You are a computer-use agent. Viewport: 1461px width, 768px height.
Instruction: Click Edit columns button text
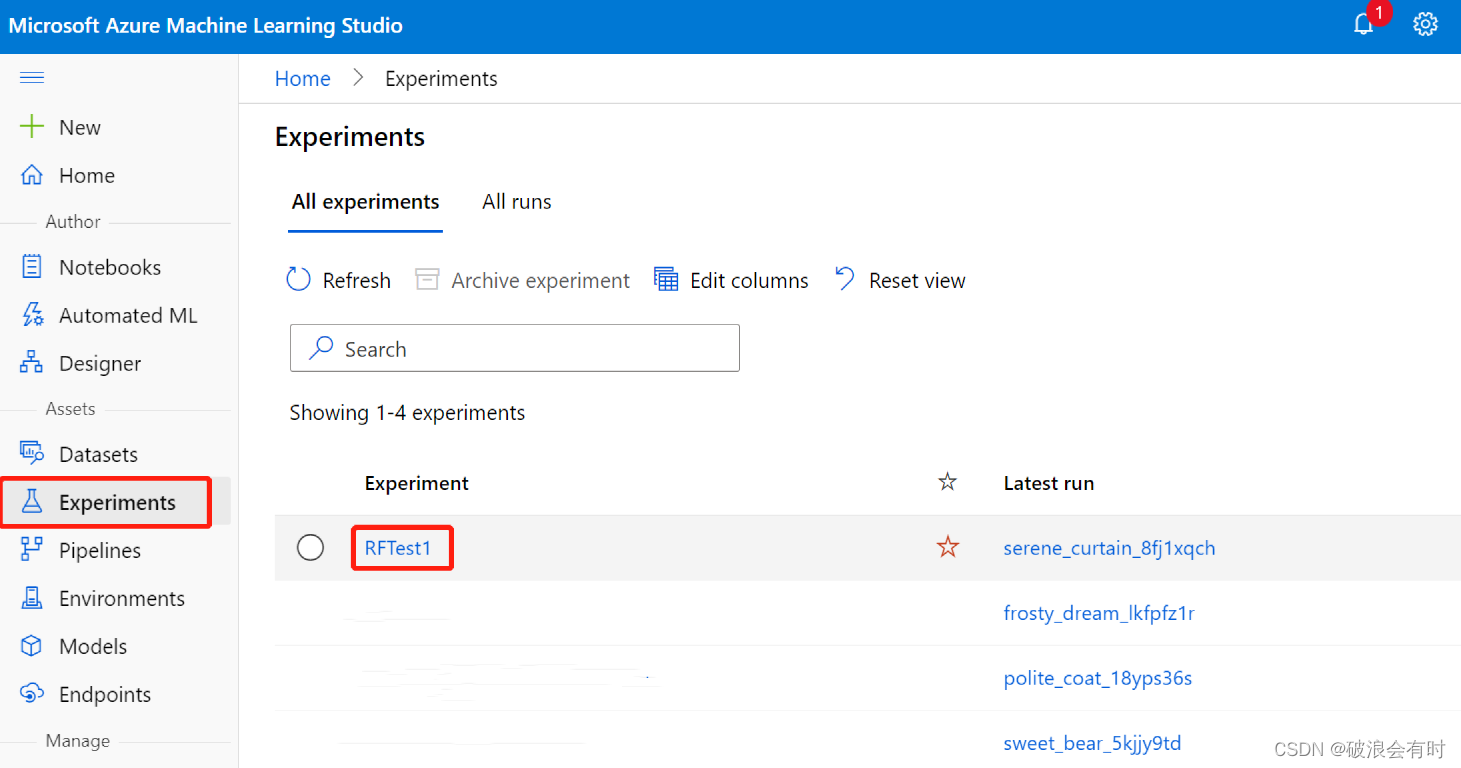(x=749, y=281)
